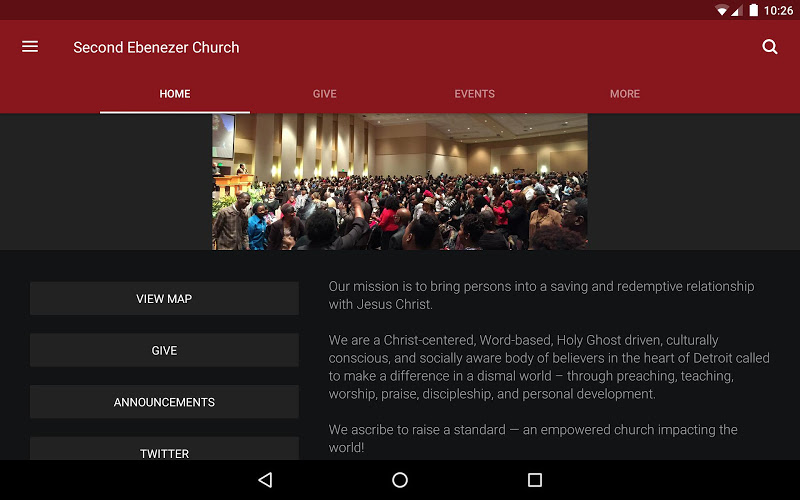
Task: Tap the Android back triangle button
Action: click(x=265, y=480)
